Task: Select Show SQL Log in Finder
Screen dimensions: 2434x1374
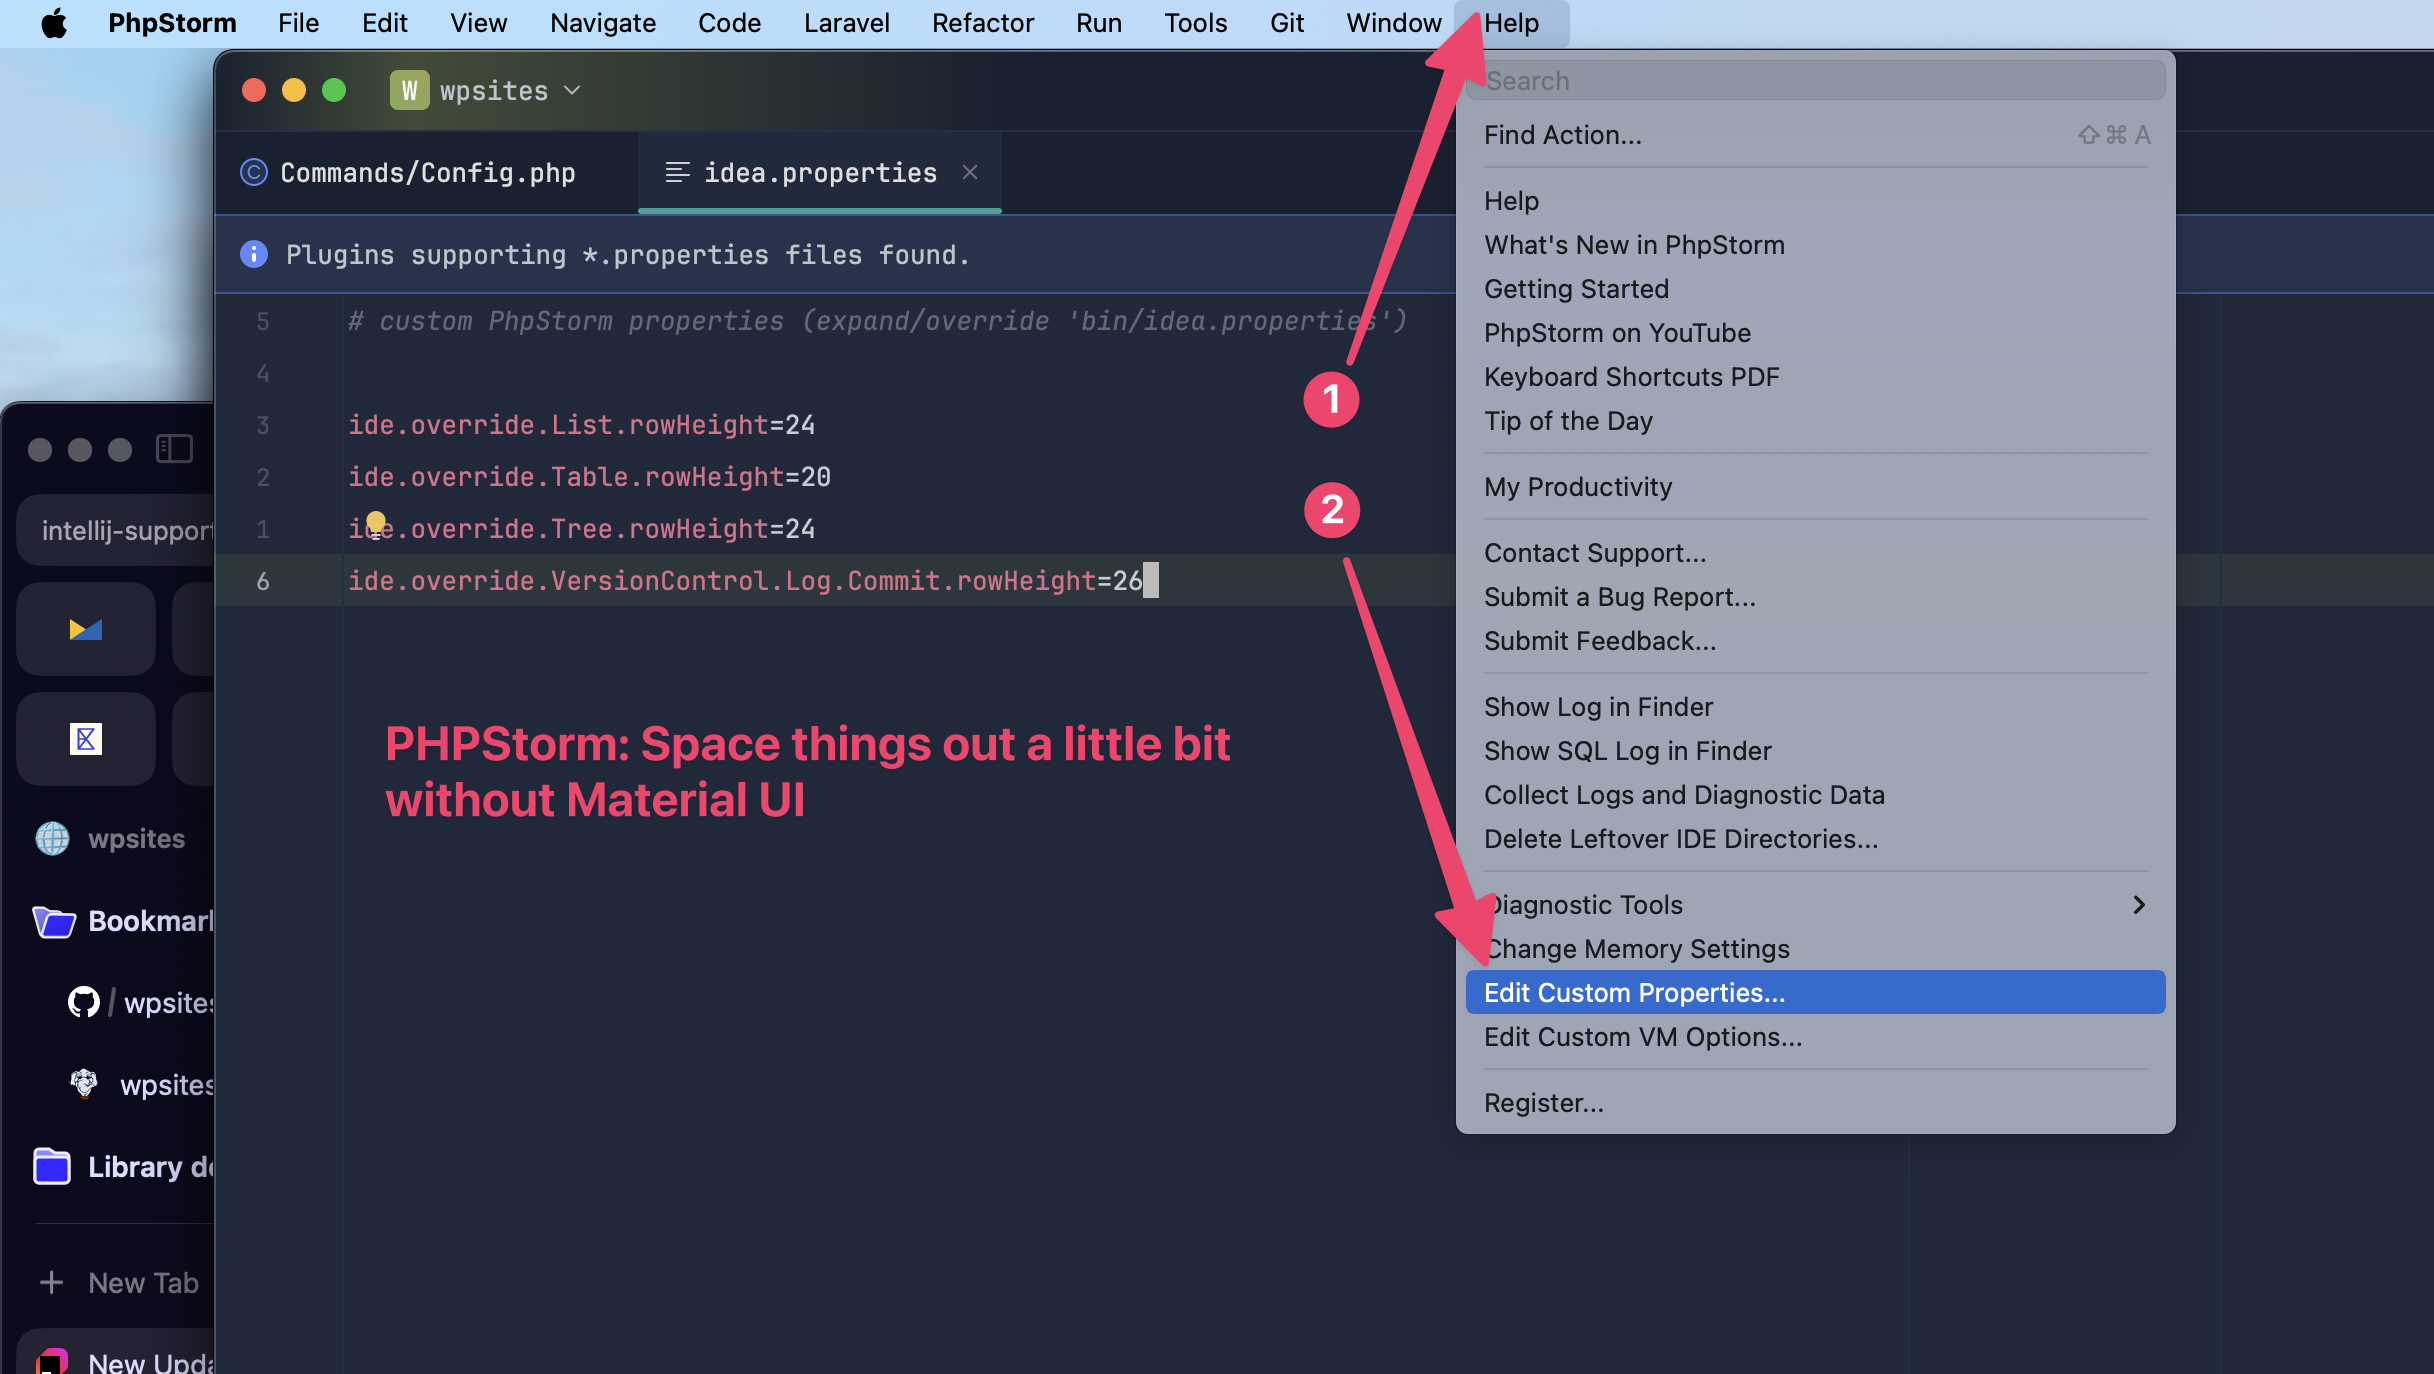Action: (1815, 751)
